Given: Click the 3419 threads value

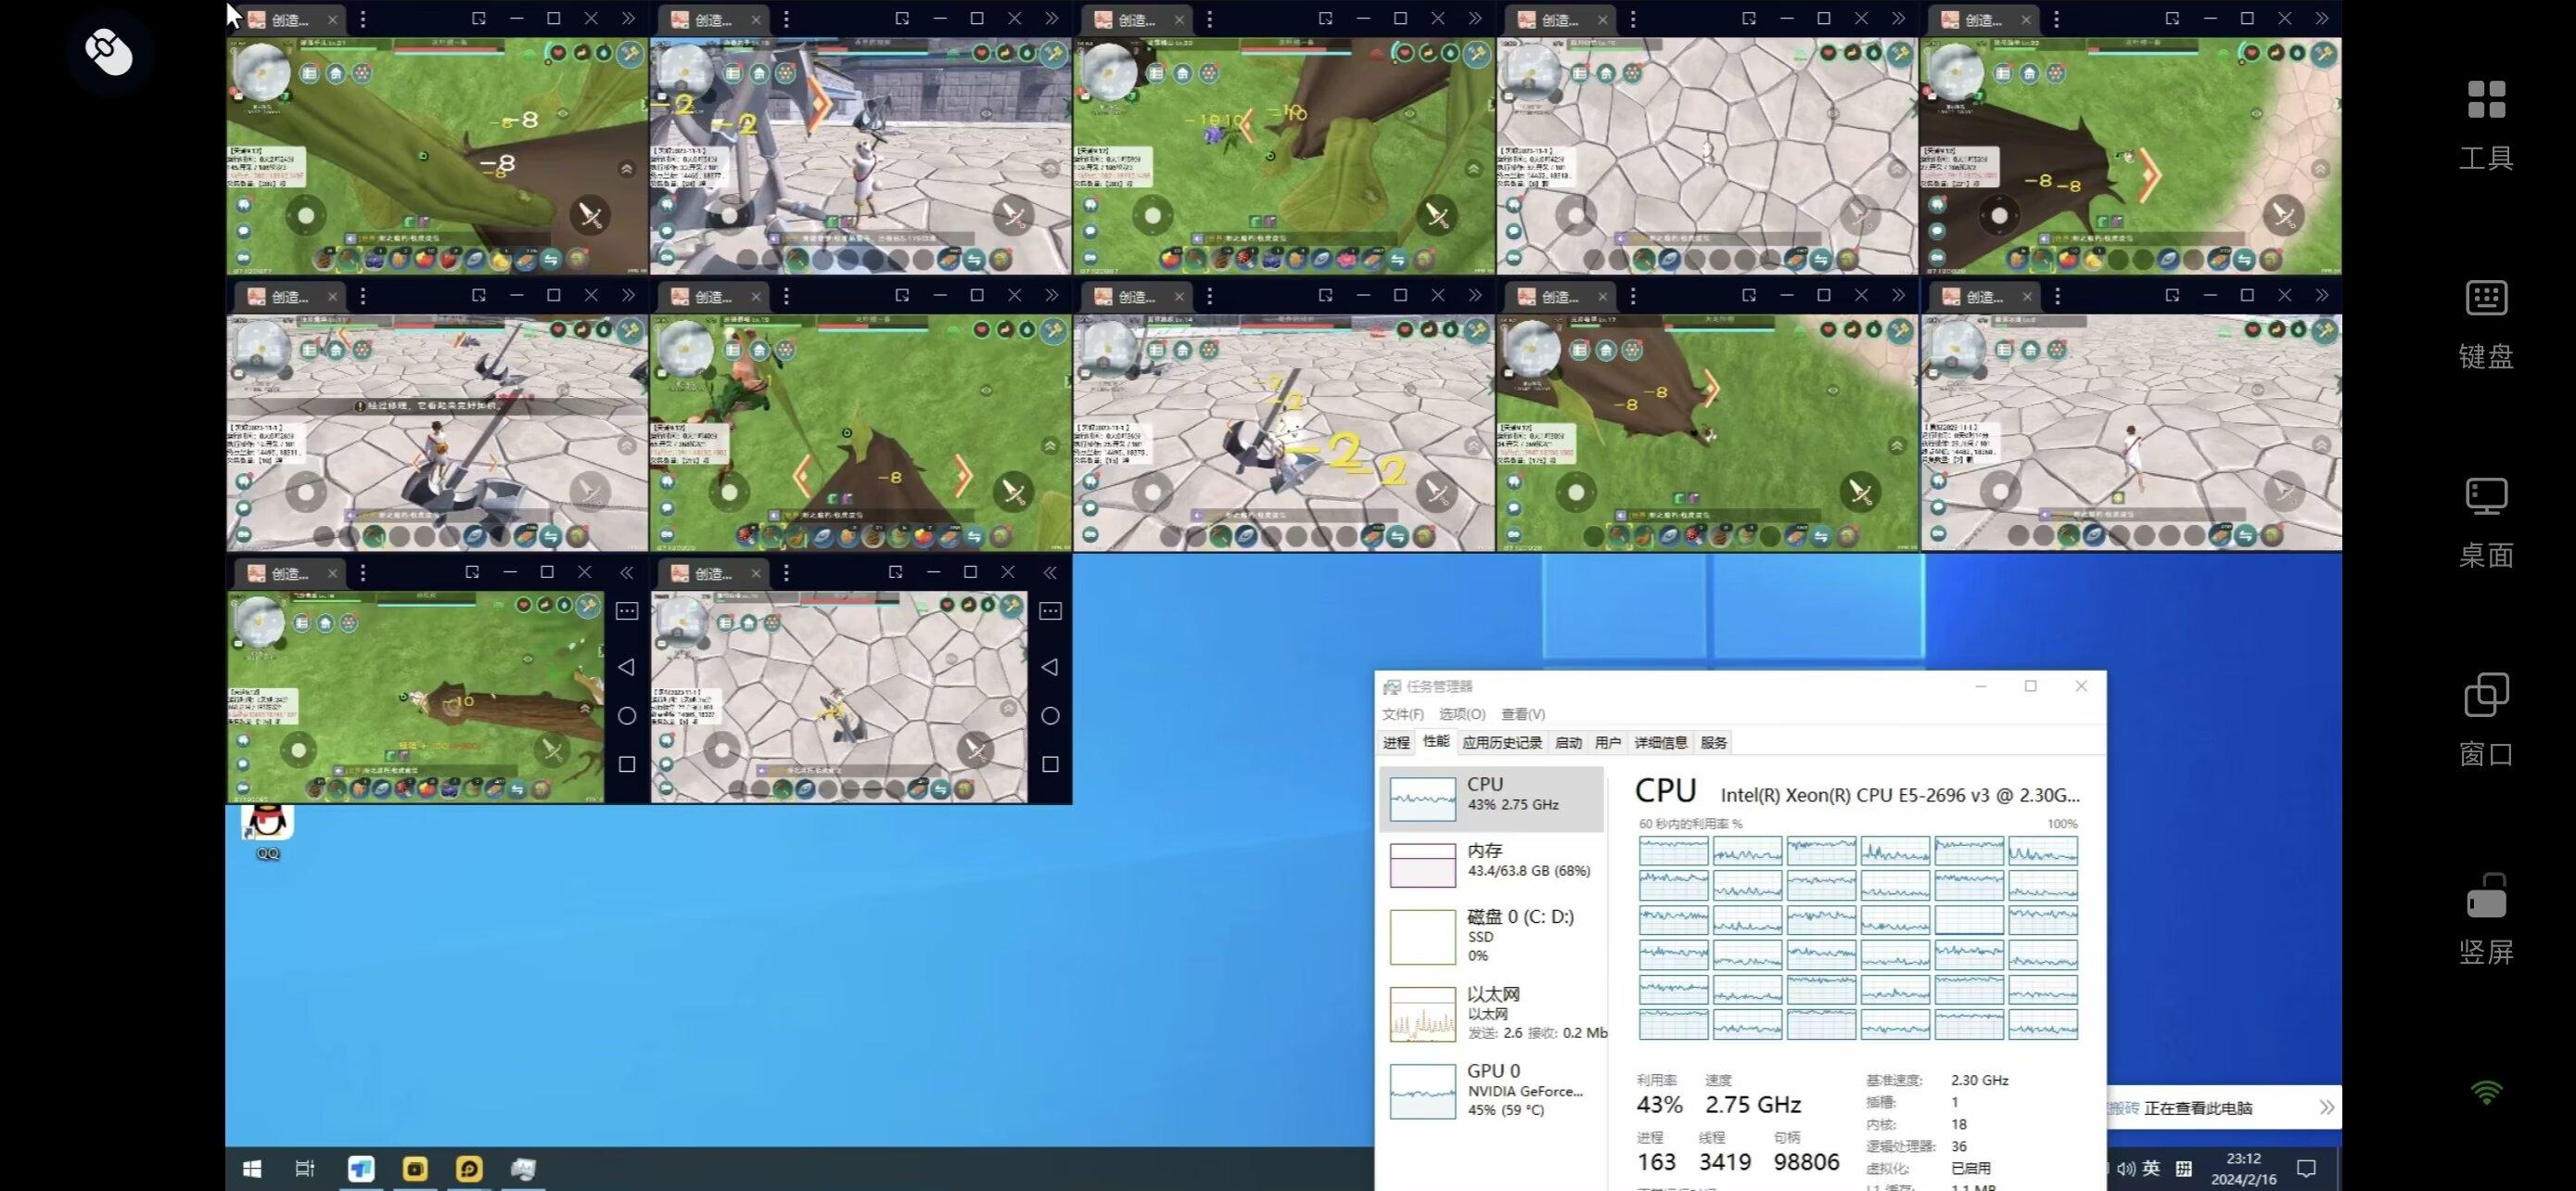Looking at the screenshot, I should coord(1724,1162).
